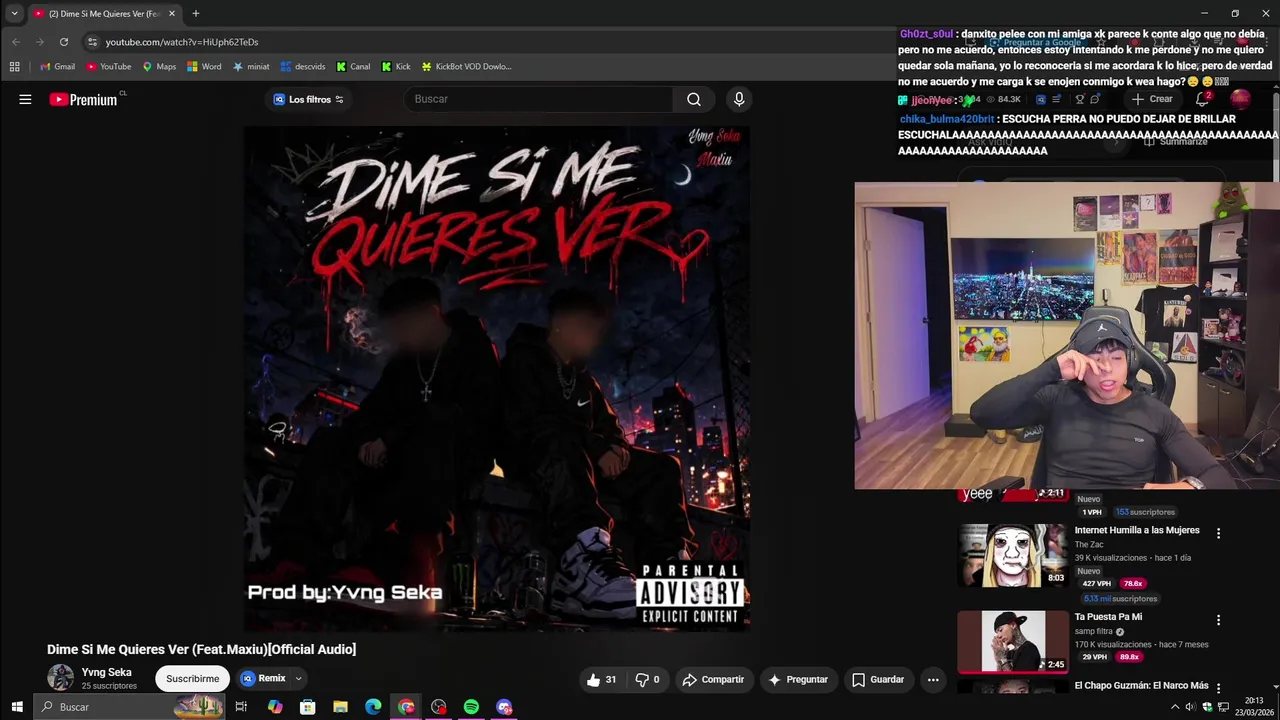The height and width of the screenshot is (720, 1280).
Task: Open descvids bookmark
Action: (303, 67)
